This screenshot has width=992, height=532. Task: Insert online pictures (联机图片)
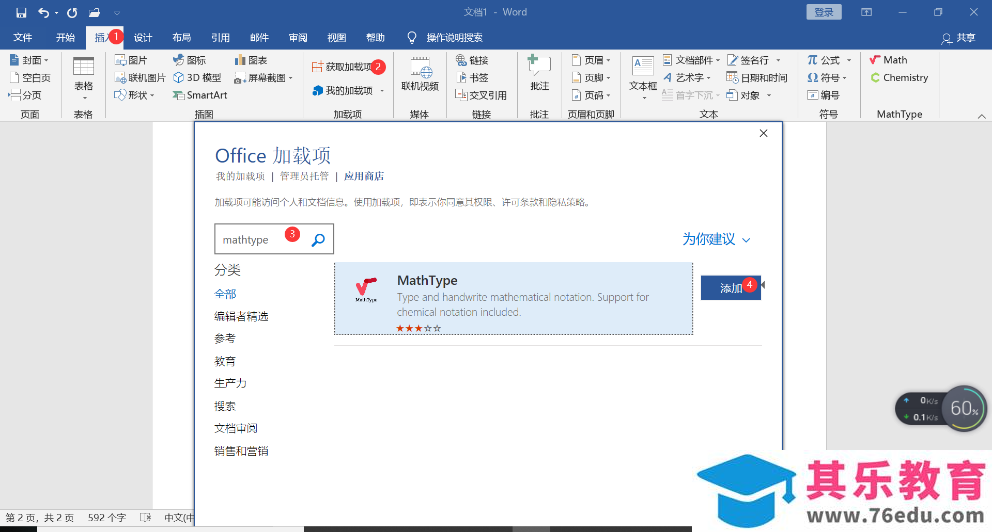coord(140,78)
